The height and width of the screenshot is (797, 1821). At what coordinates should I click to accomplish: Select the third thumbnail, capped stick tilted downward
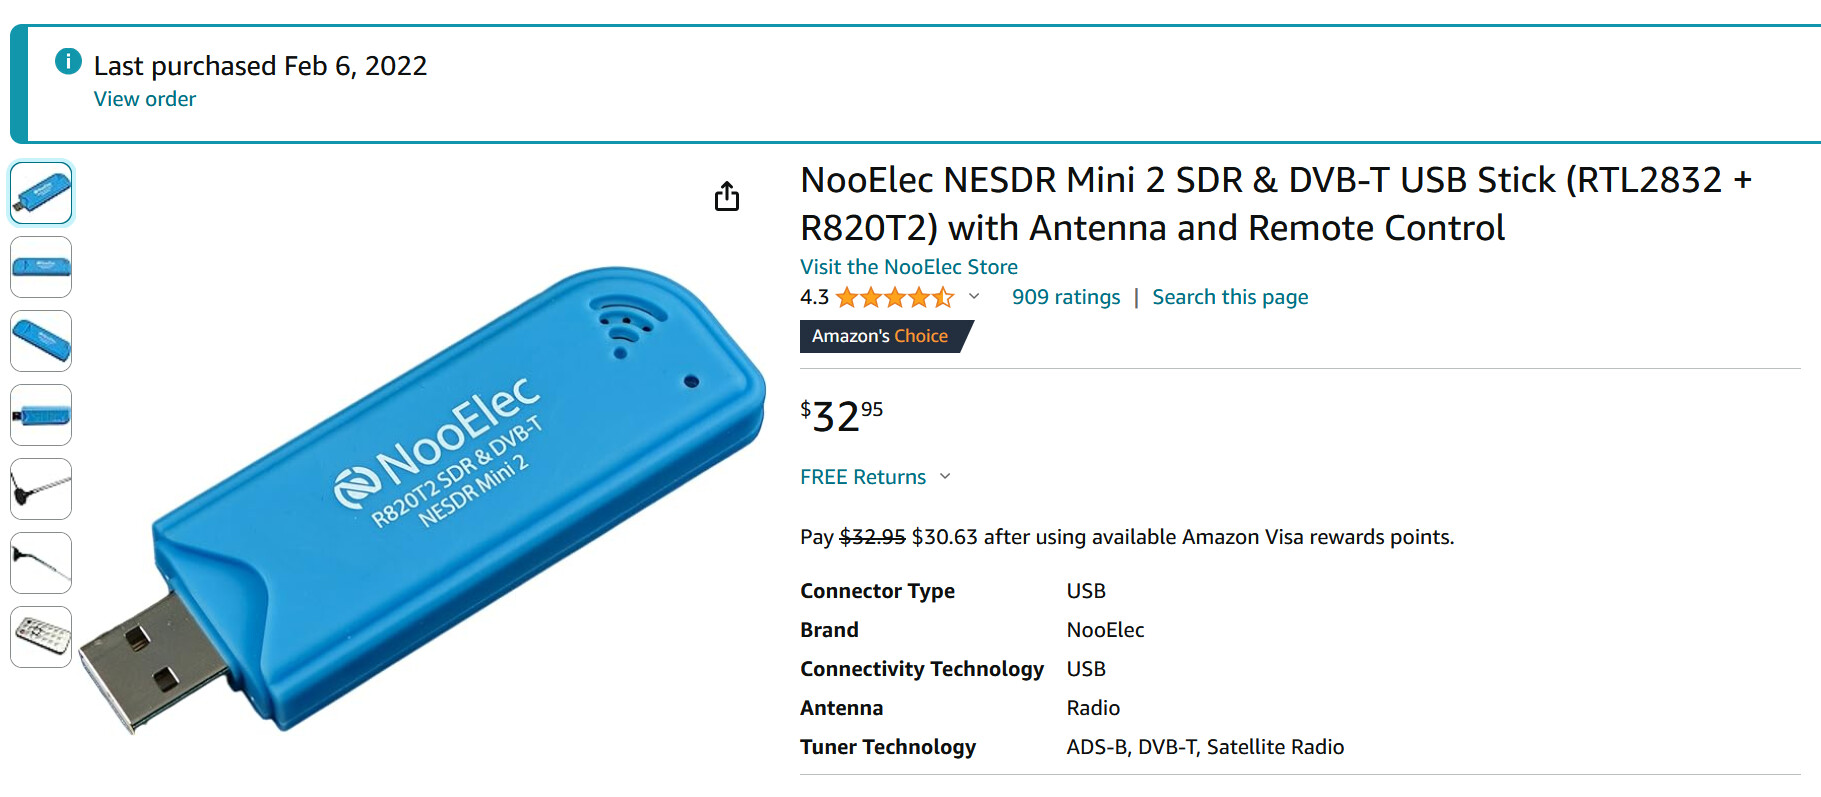(x=41, y=341)
